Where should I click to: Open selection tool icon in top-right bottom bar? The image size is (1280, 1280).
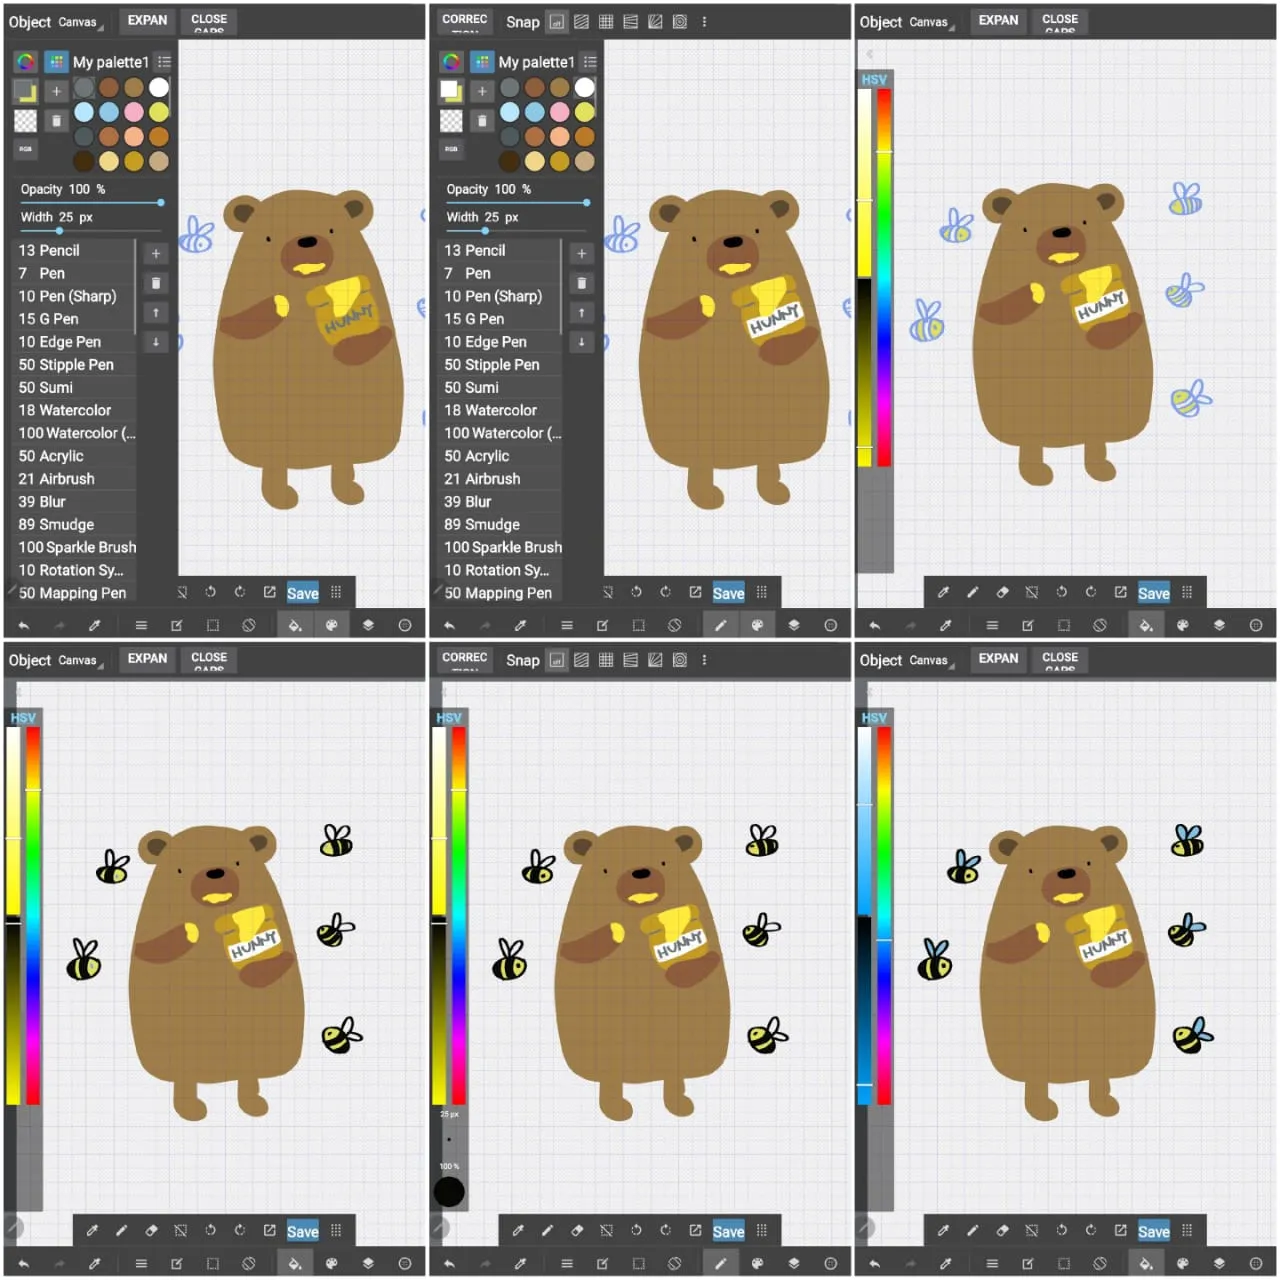point(1064,625)
